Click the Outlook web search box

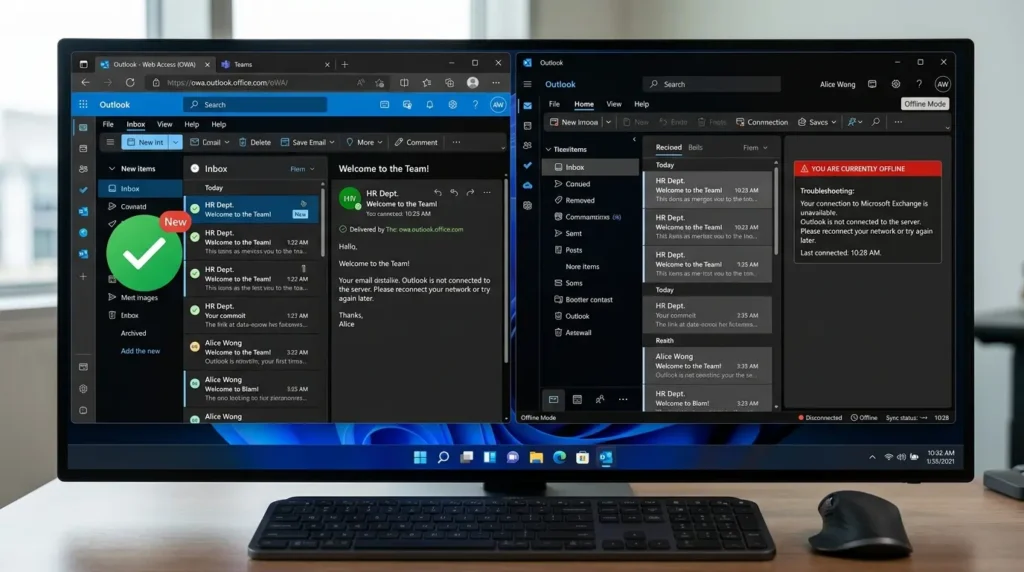click(x=255, y=104)
